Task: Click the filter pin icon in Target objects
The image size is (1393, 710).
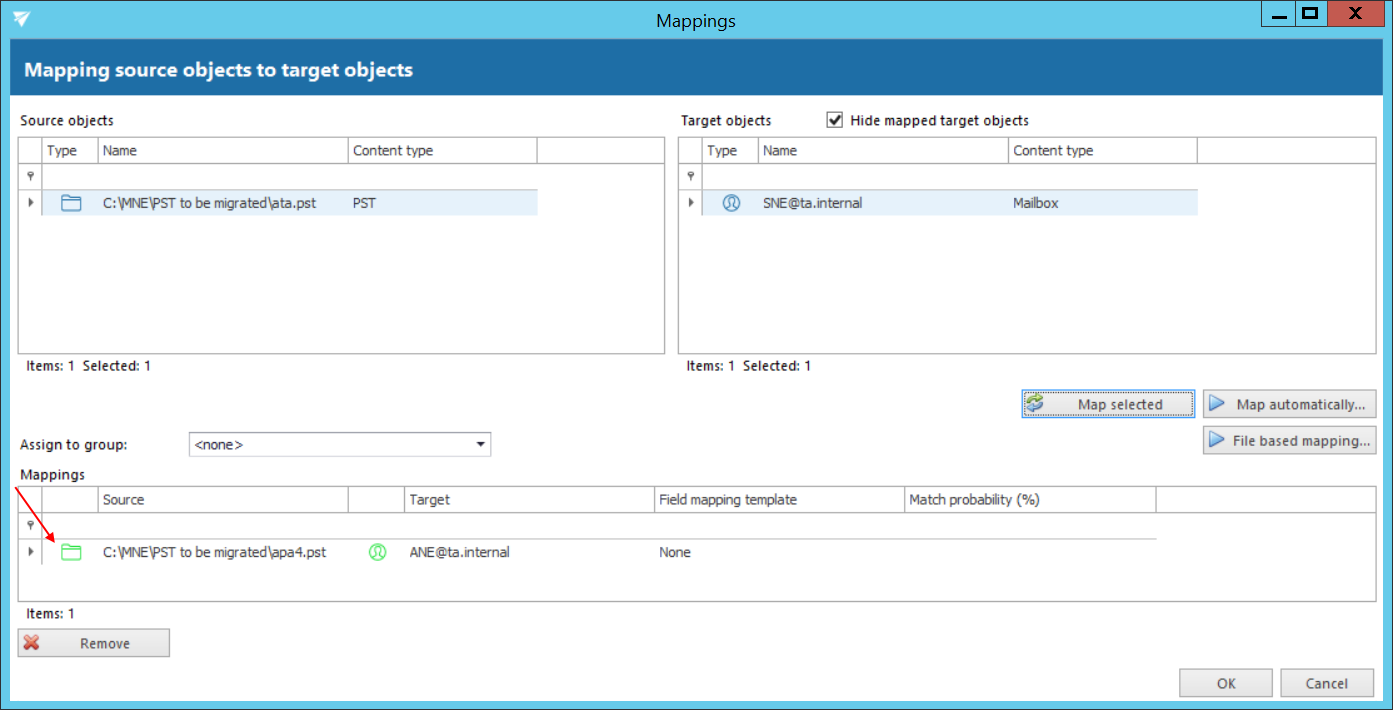Action: (690, 176)
